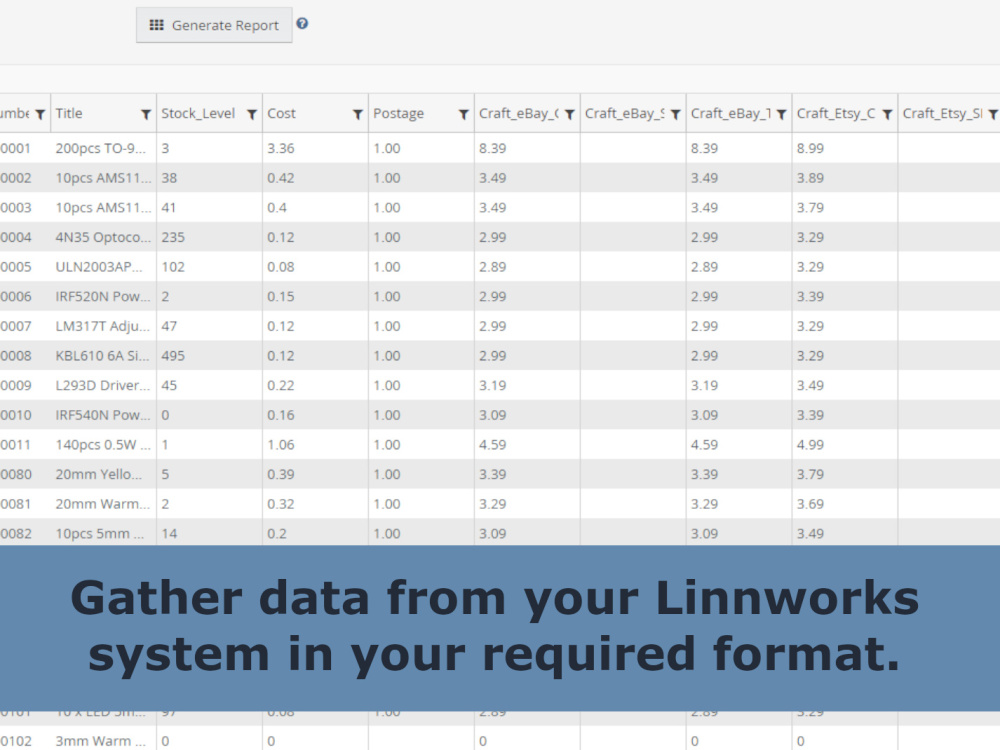Sort by the Cost header text
1000x750 pixels.
click(x=281, y=114)
